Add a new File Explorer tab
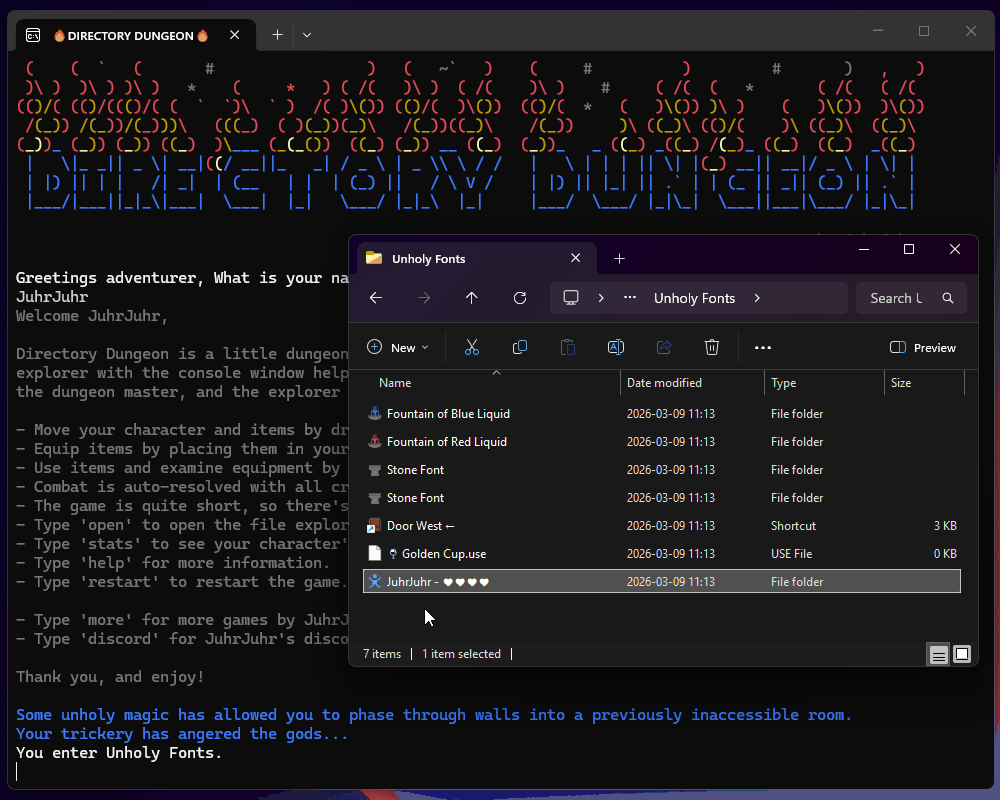Screen dimensions: 1000x800 click(619, 258)
